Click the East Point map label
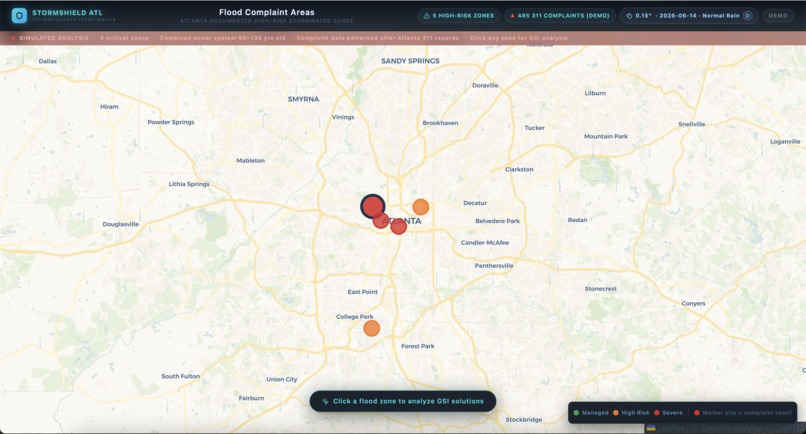 [362, 292]
